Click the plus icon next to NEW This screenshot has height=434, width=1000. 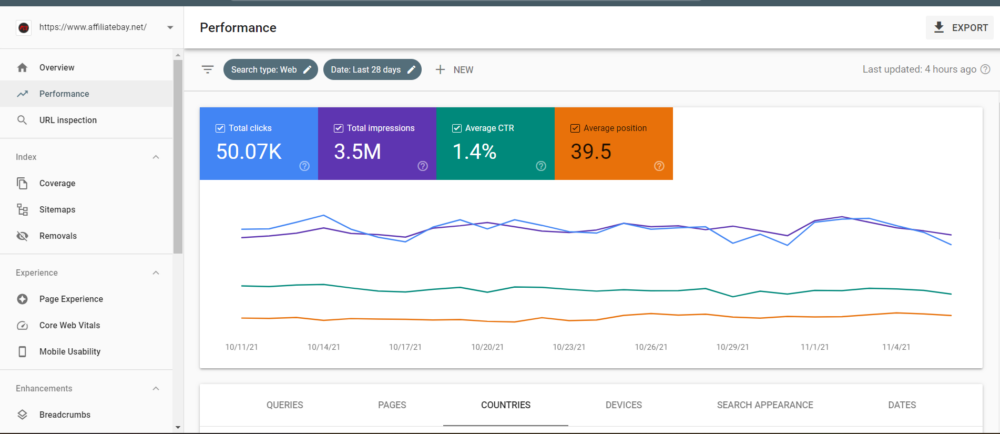(x=440, y=69)
